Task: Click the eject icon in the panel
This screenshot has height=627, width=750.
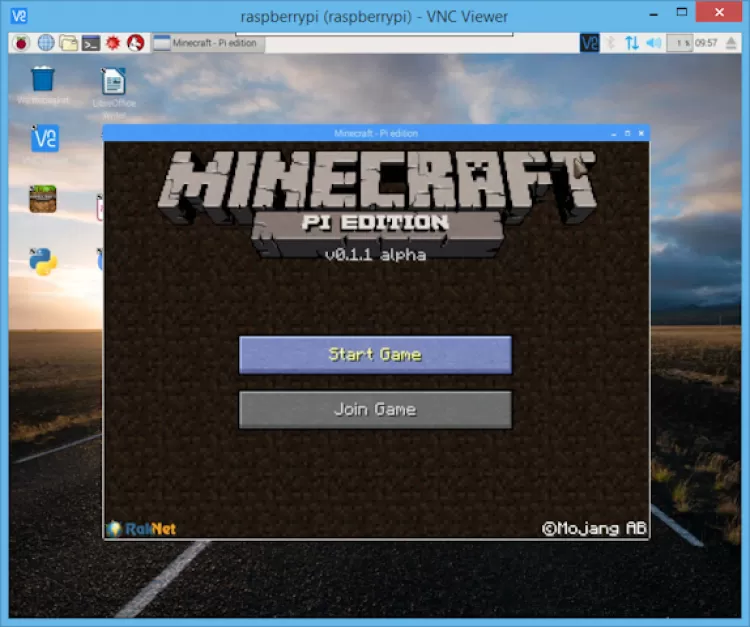Action: pos(731,43)
